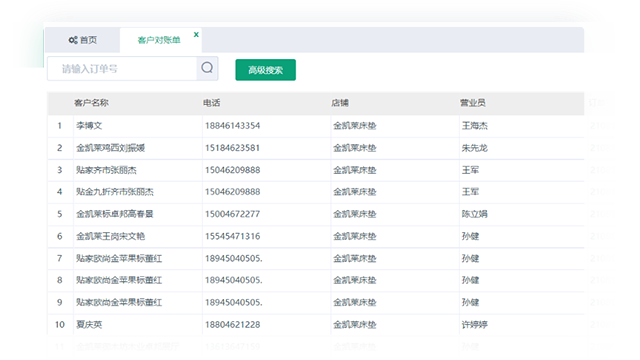This screenshot has width=640, height=360.
Task: Close the 客户对账单 tab with the x
Action: (196, 35)
